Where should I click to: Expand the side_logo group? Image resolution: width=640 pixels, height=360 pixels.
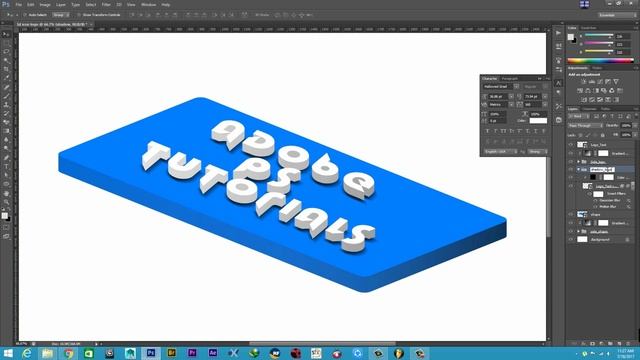578,162
